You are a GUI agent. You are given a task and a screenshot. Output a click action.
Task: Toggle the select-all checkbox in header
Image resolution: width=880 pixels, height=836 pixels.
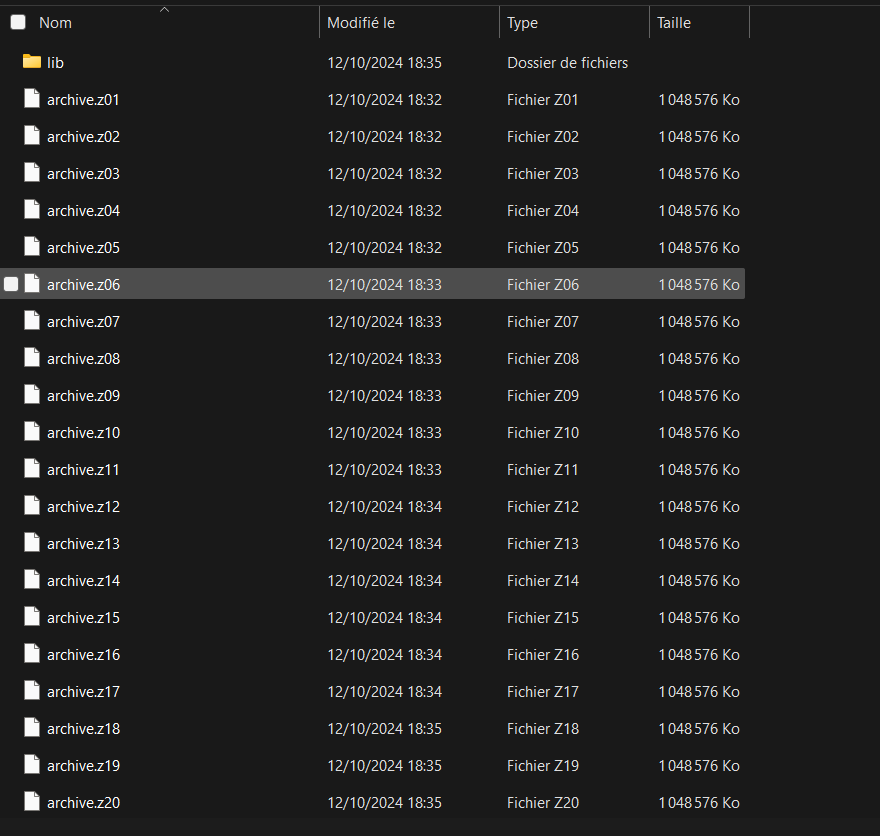click(18, 22)
